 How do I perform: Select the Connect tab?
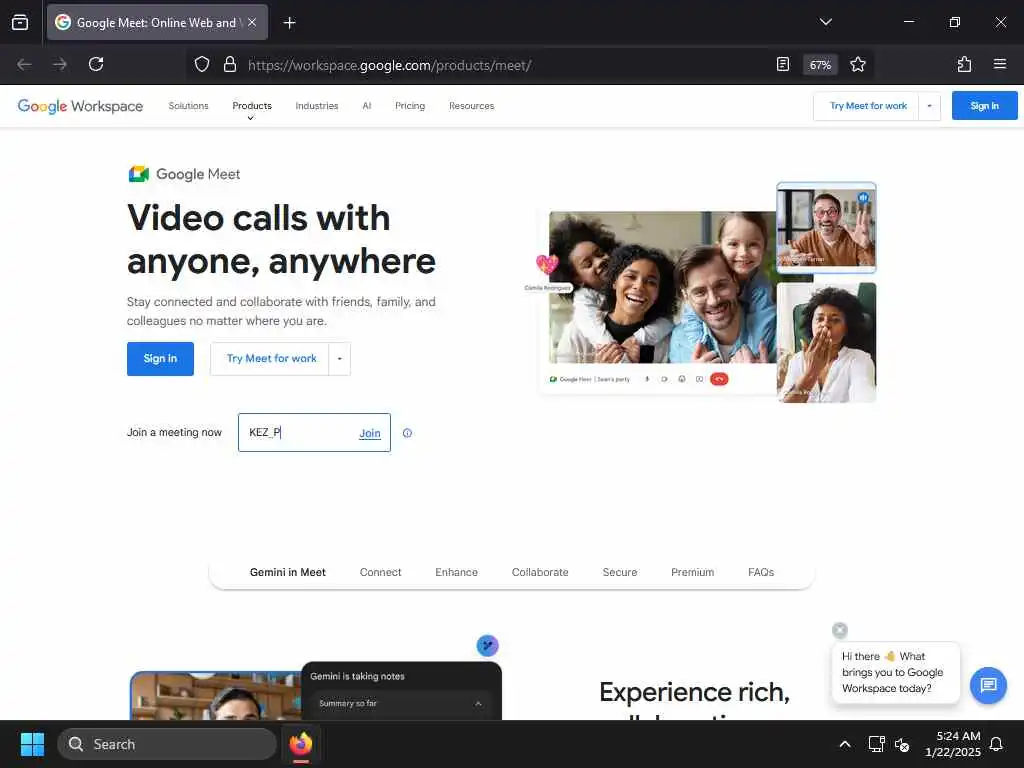[x=380, y=572]
